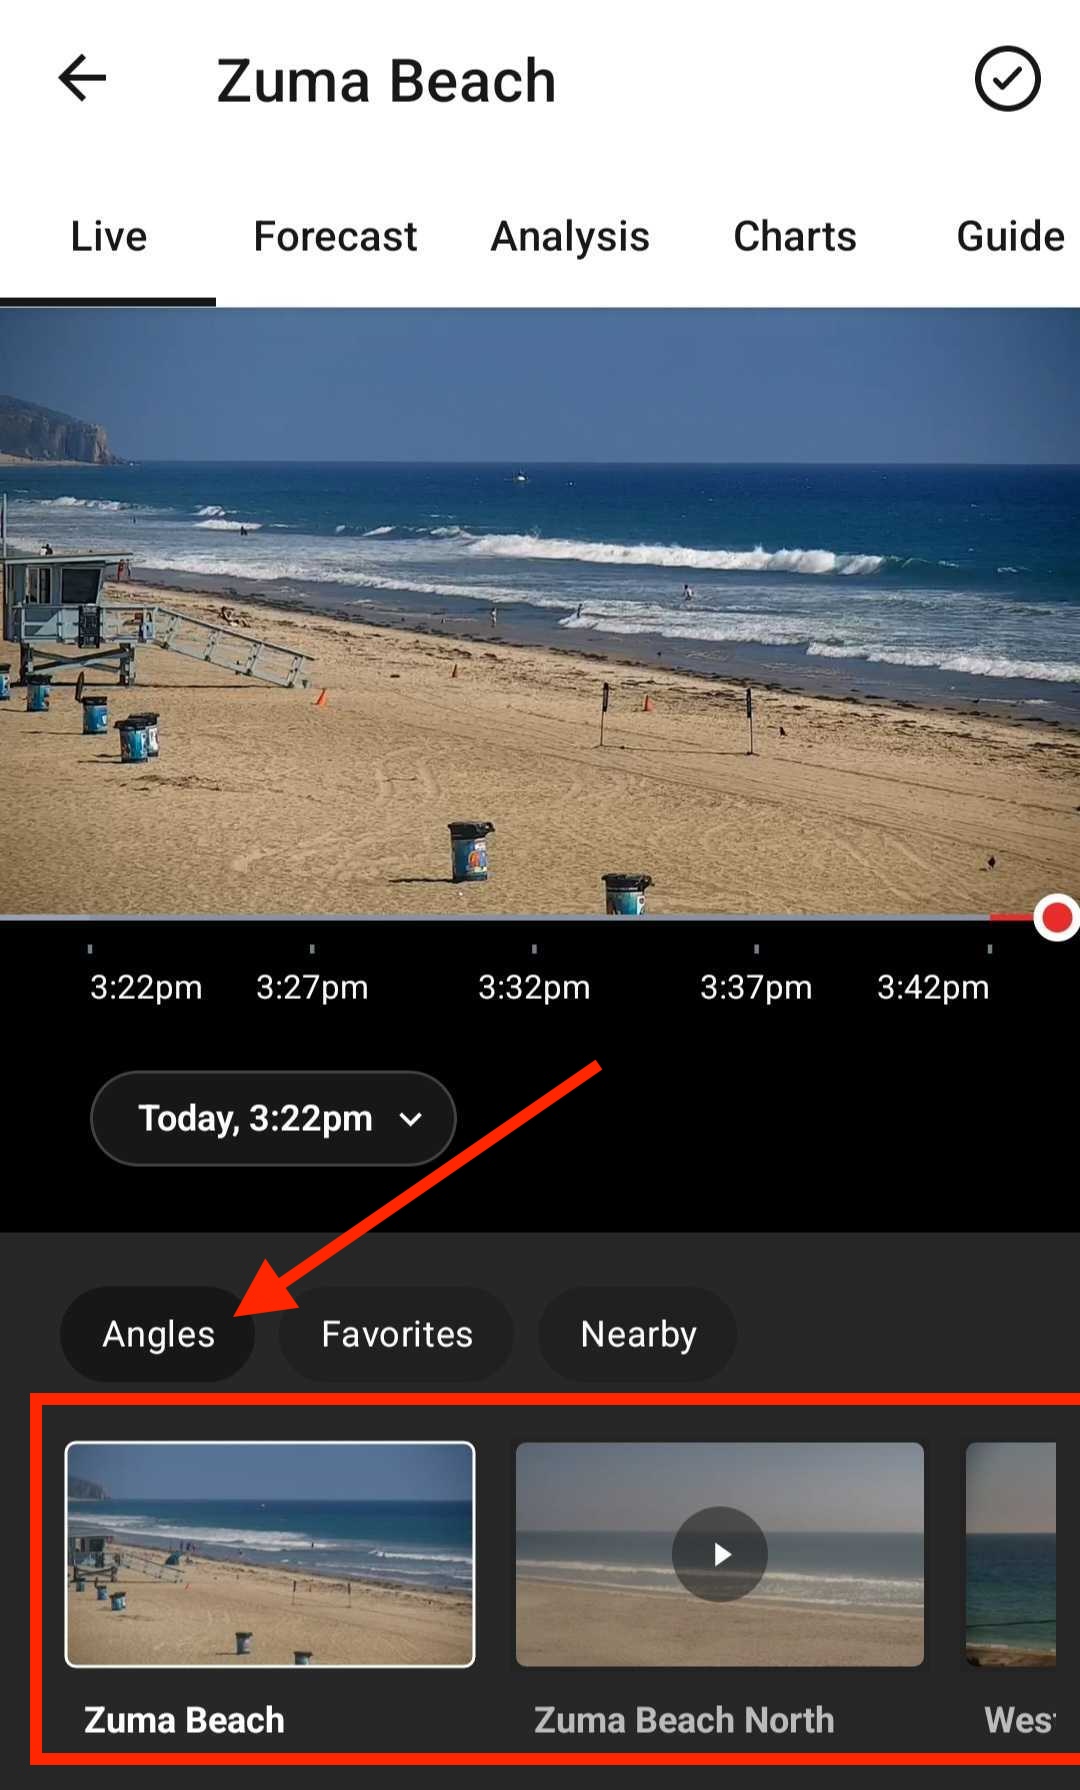Choose the Angles filter chip
The image size is (1080, 1790).
click(158, 1334)
